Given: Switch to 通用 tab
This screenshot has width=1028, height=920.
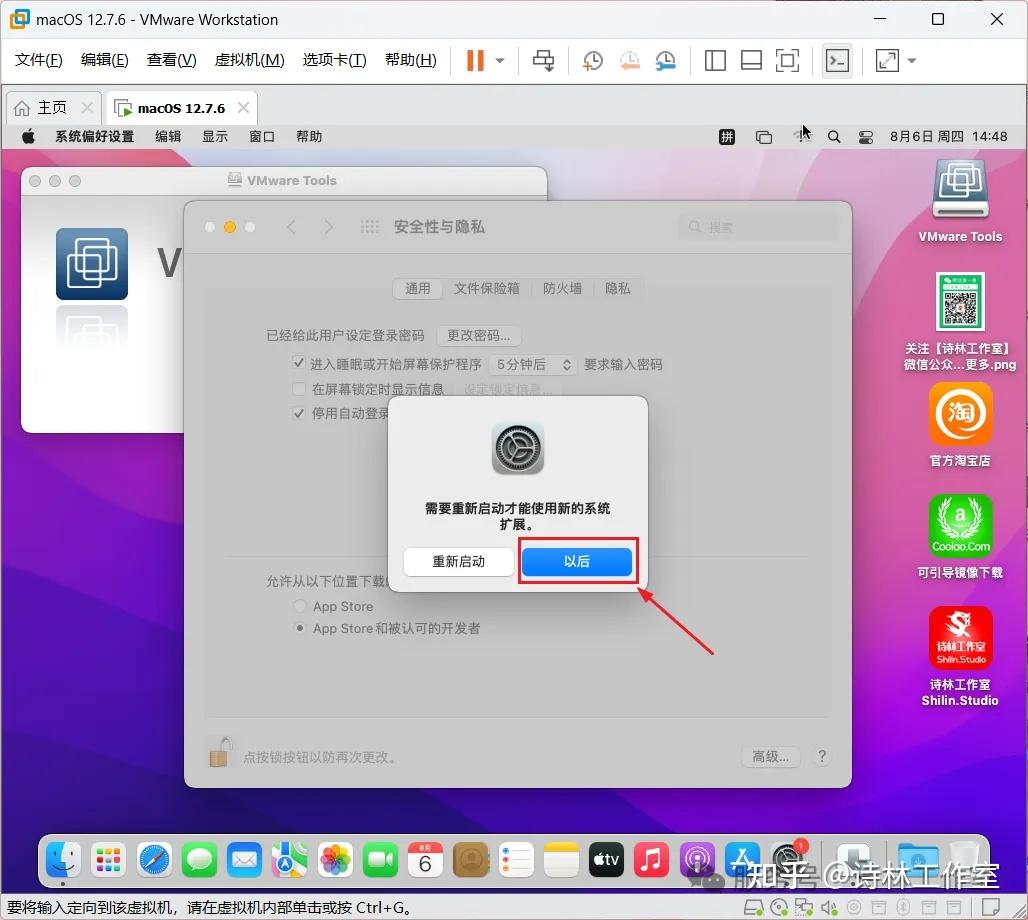Looking at the screenshot, I should (x=418, y=289).
